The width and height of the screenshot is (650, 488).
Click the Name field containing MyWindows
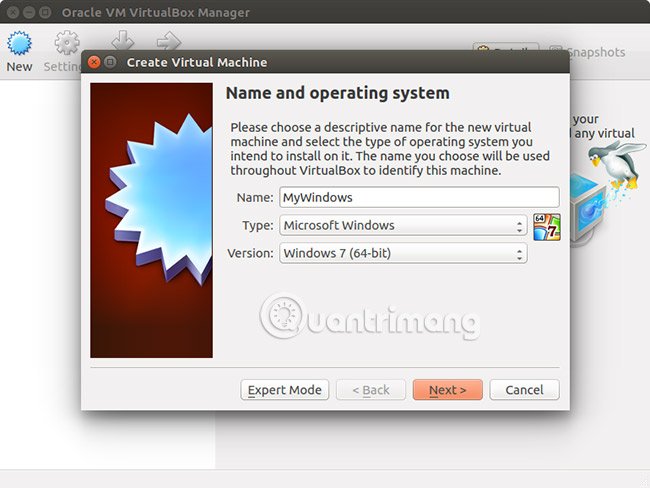pyautogui.click(x=420, y=197)
